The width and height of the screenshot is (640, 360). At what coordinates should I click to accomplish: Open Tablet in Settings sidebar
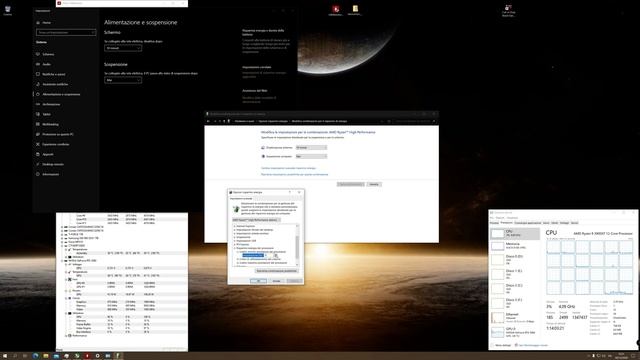click(x=47, y=114)
